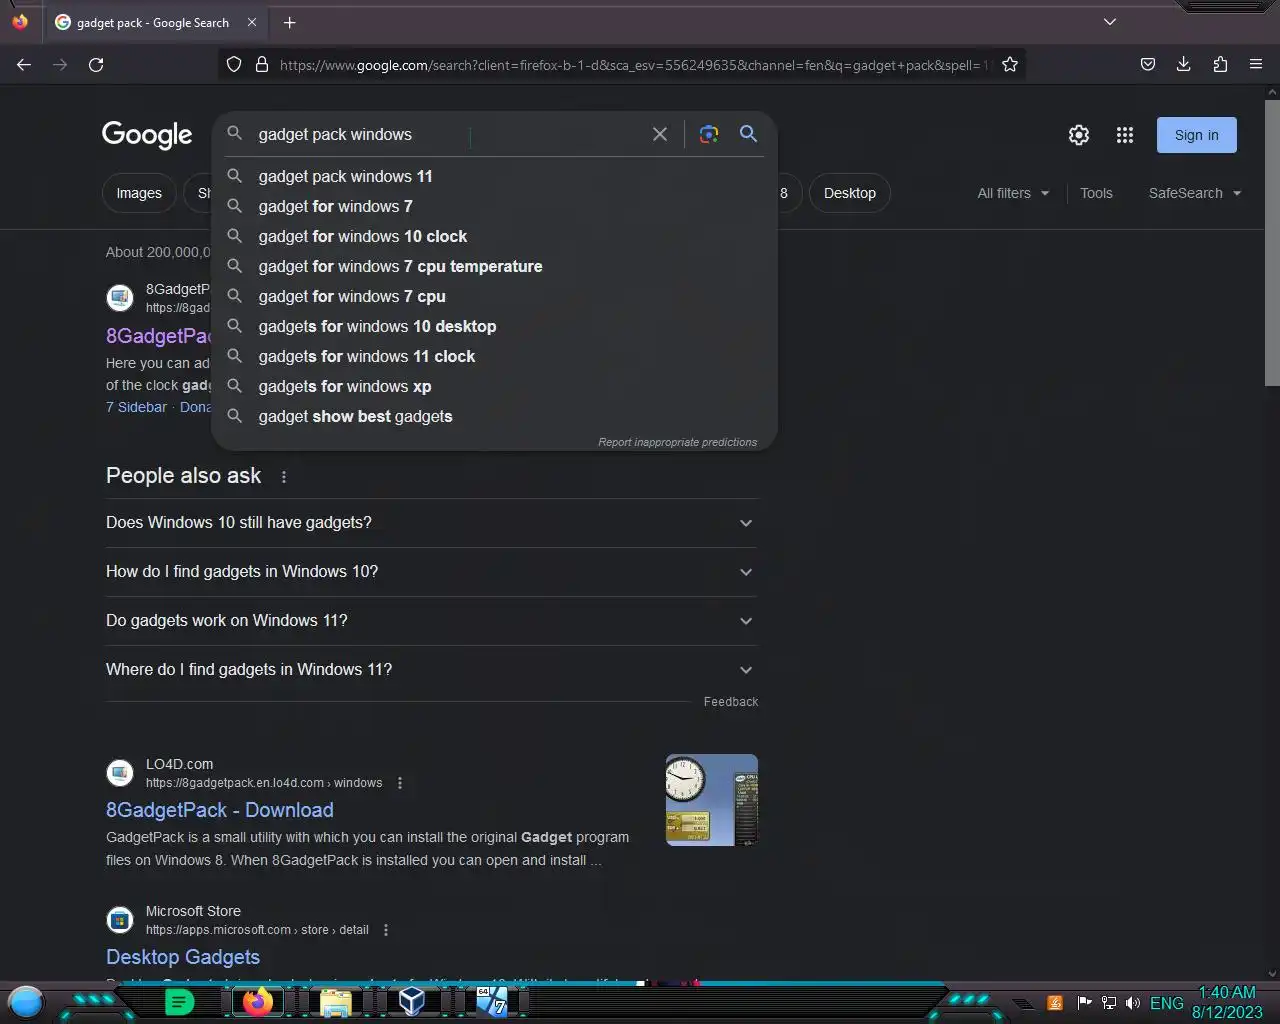This screenshot has height=1024, width=1280.
Task: Click Feedback link under People also ask
Action: click(x=731, y=702)
